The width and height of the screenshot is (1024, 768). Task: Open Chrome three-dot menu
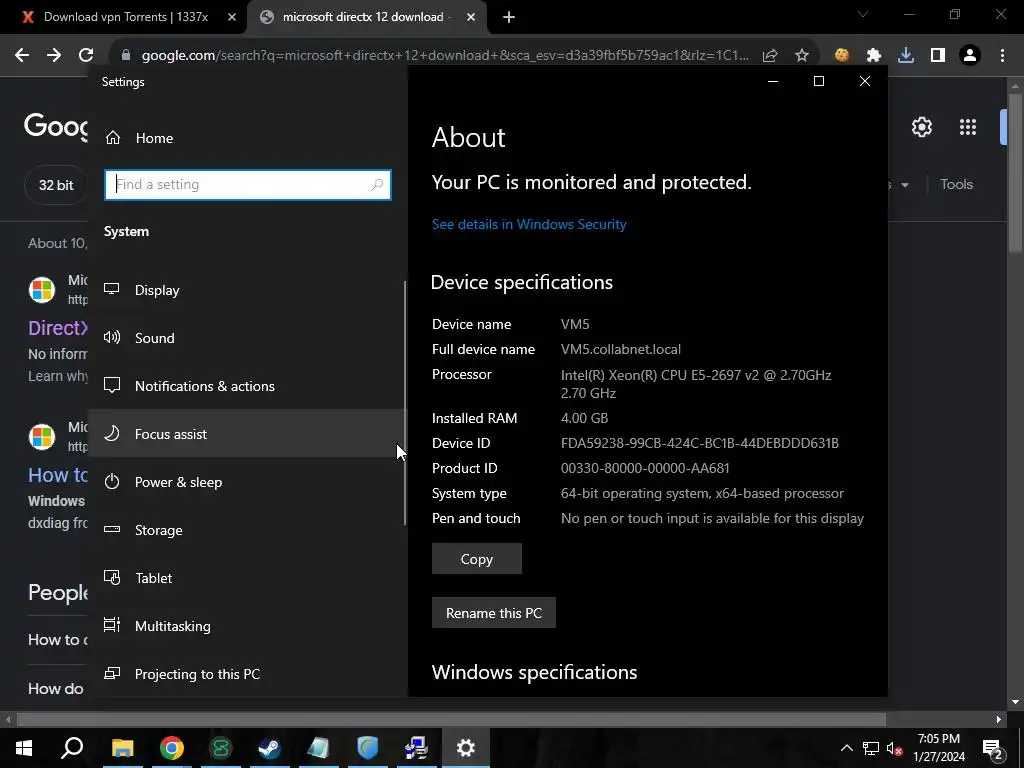1002,56
